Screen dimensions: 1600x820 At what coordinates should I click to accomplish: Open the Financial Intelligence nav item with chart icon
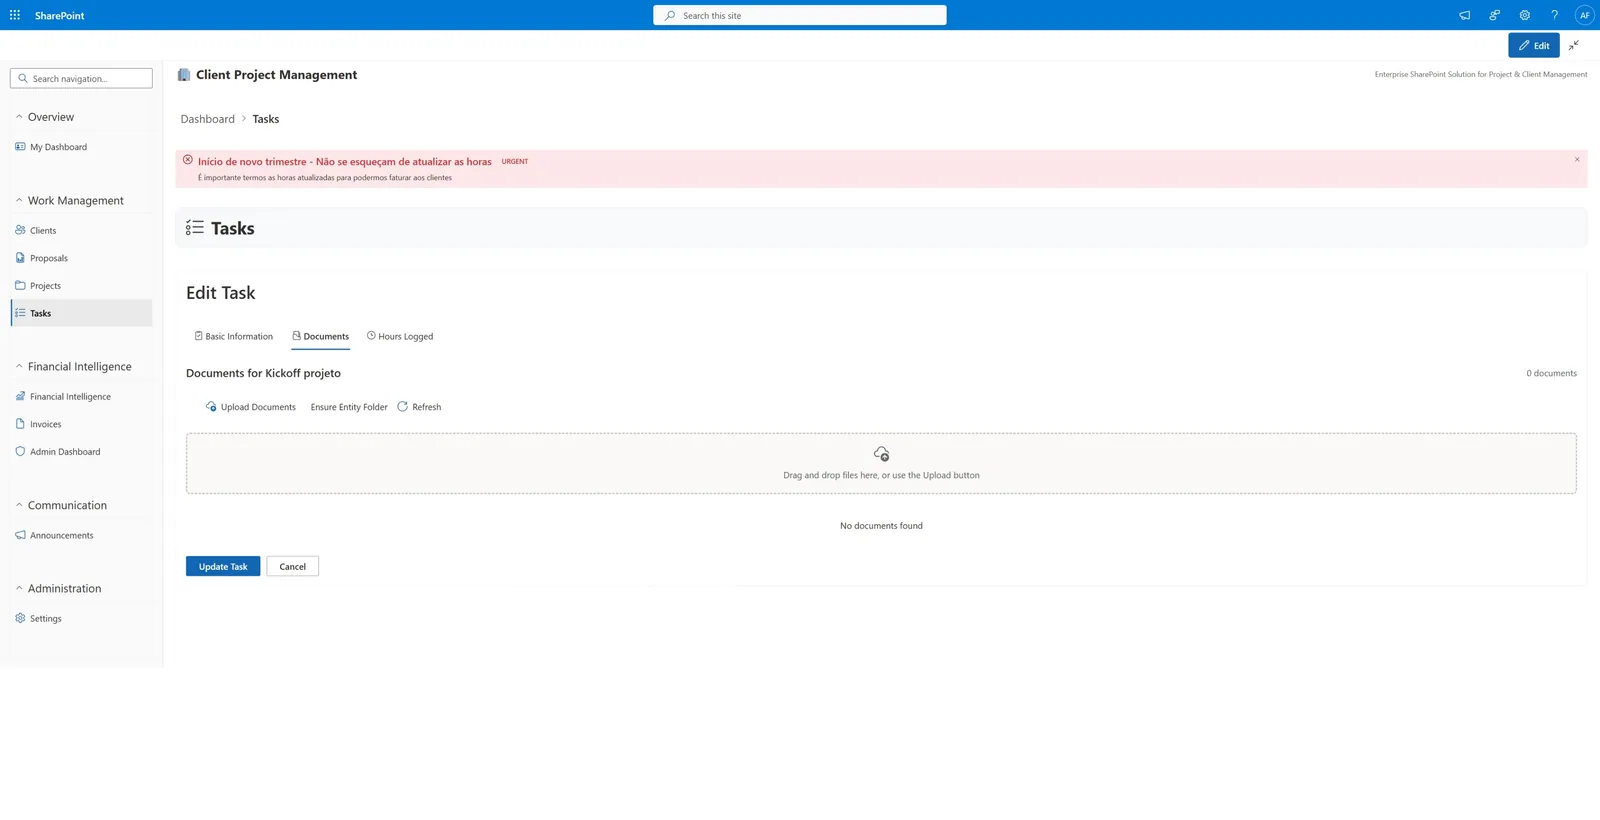point(81,396)
